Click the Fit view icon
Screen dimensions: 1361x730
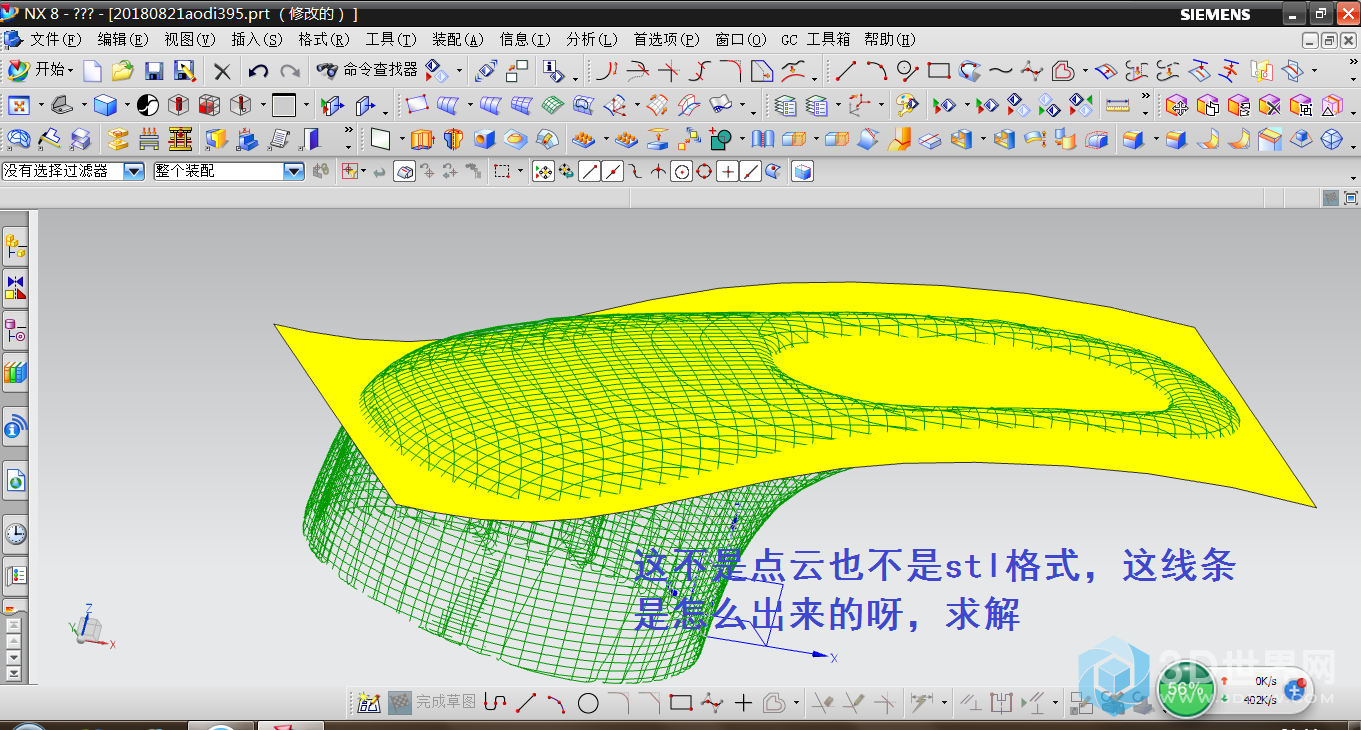pyautogui.click(x=19, y=105)
